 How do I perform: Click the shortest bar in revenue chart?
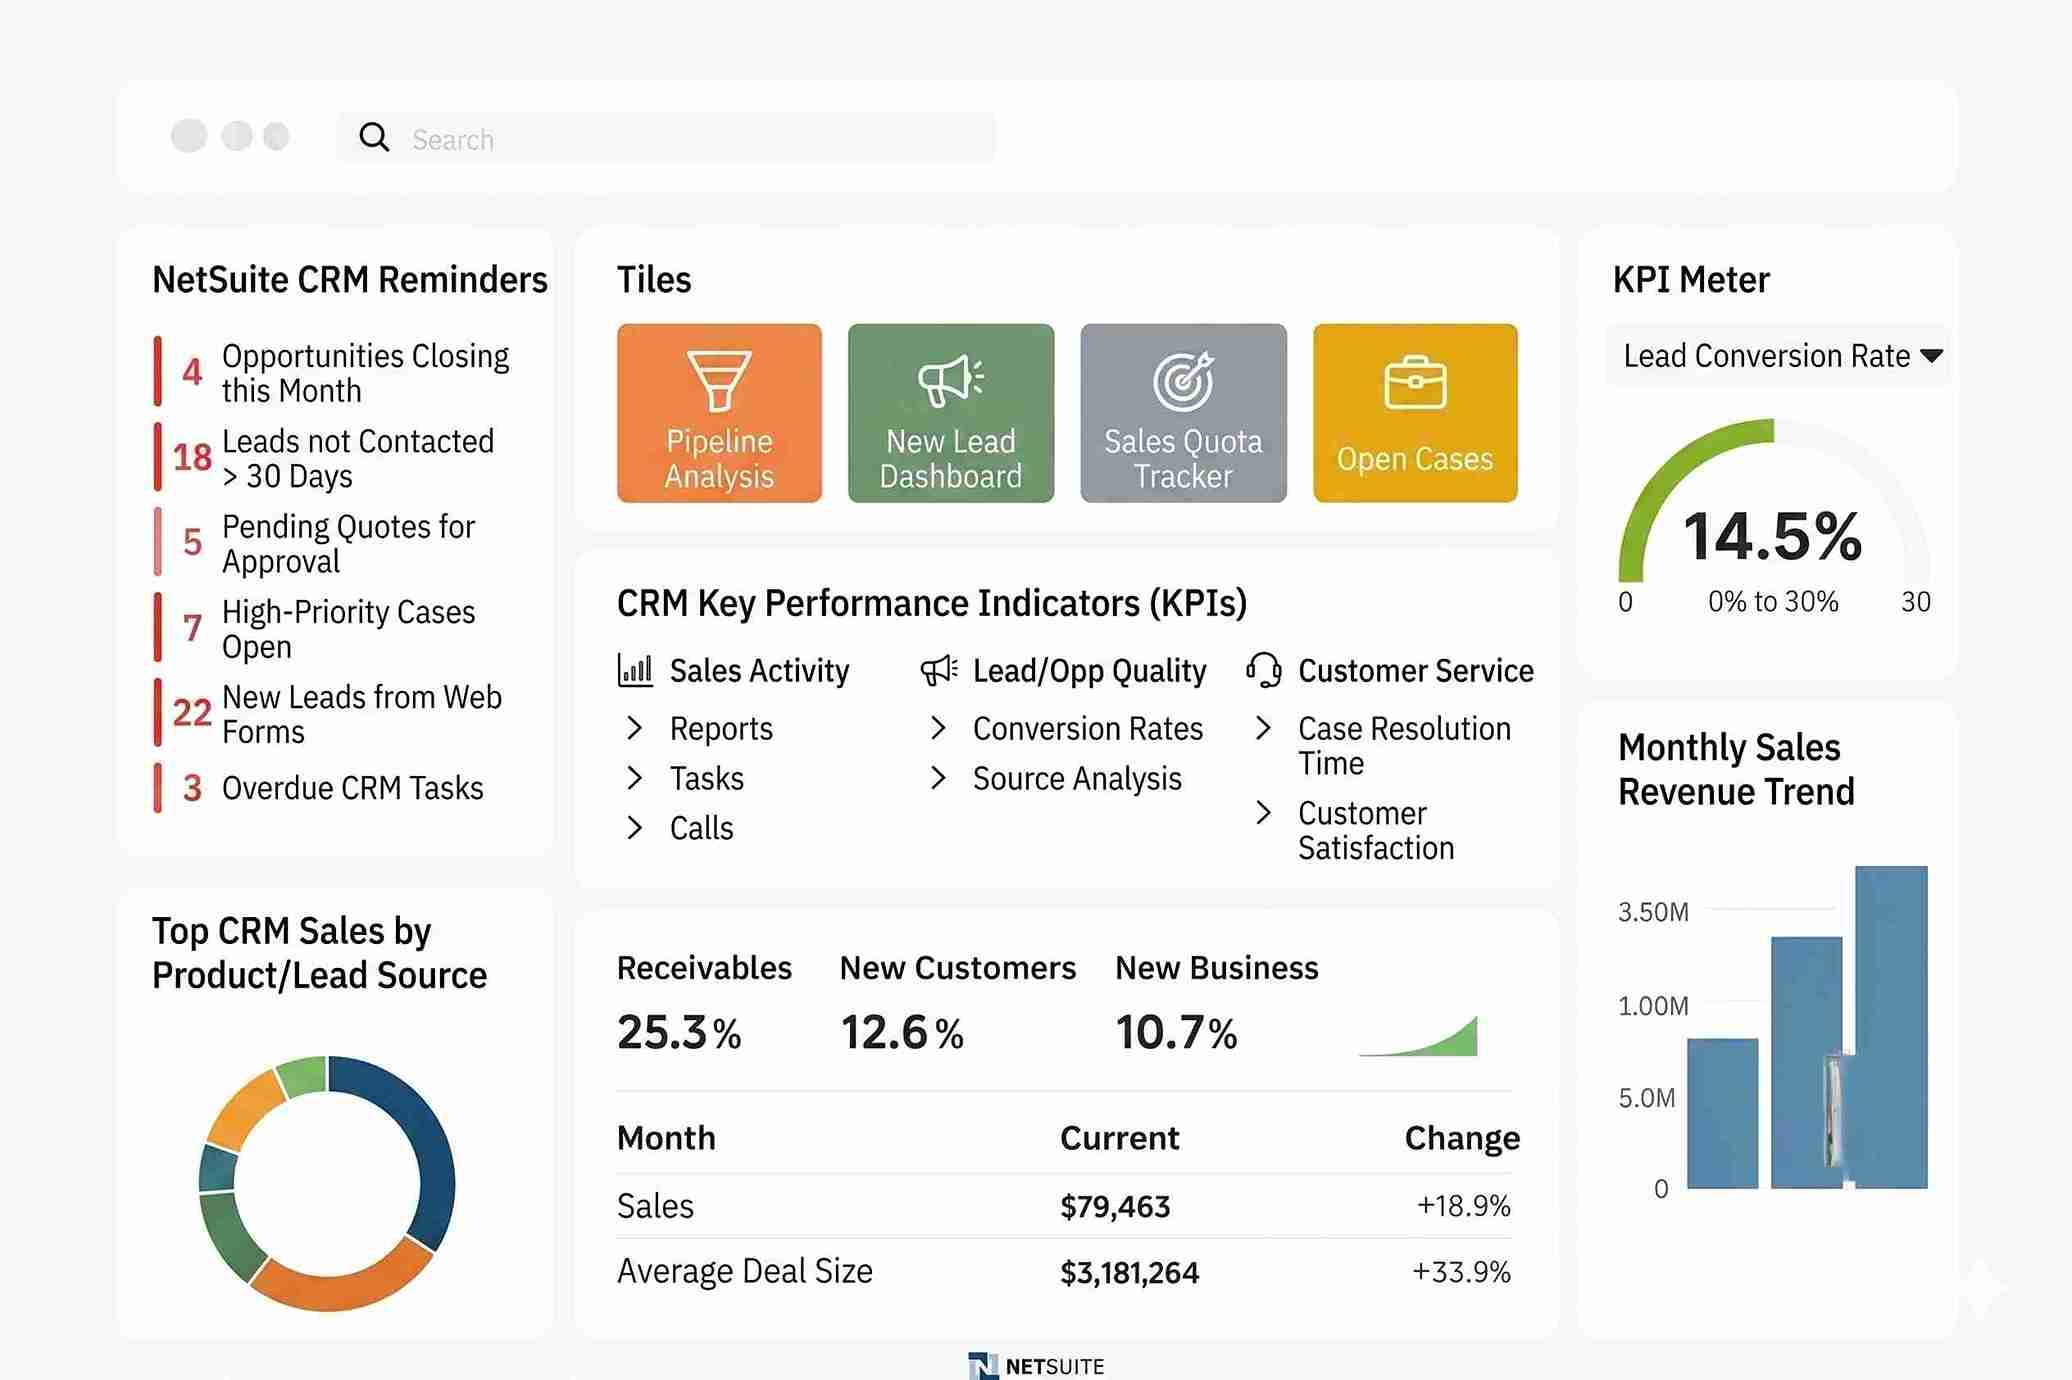(1722, 1113)
